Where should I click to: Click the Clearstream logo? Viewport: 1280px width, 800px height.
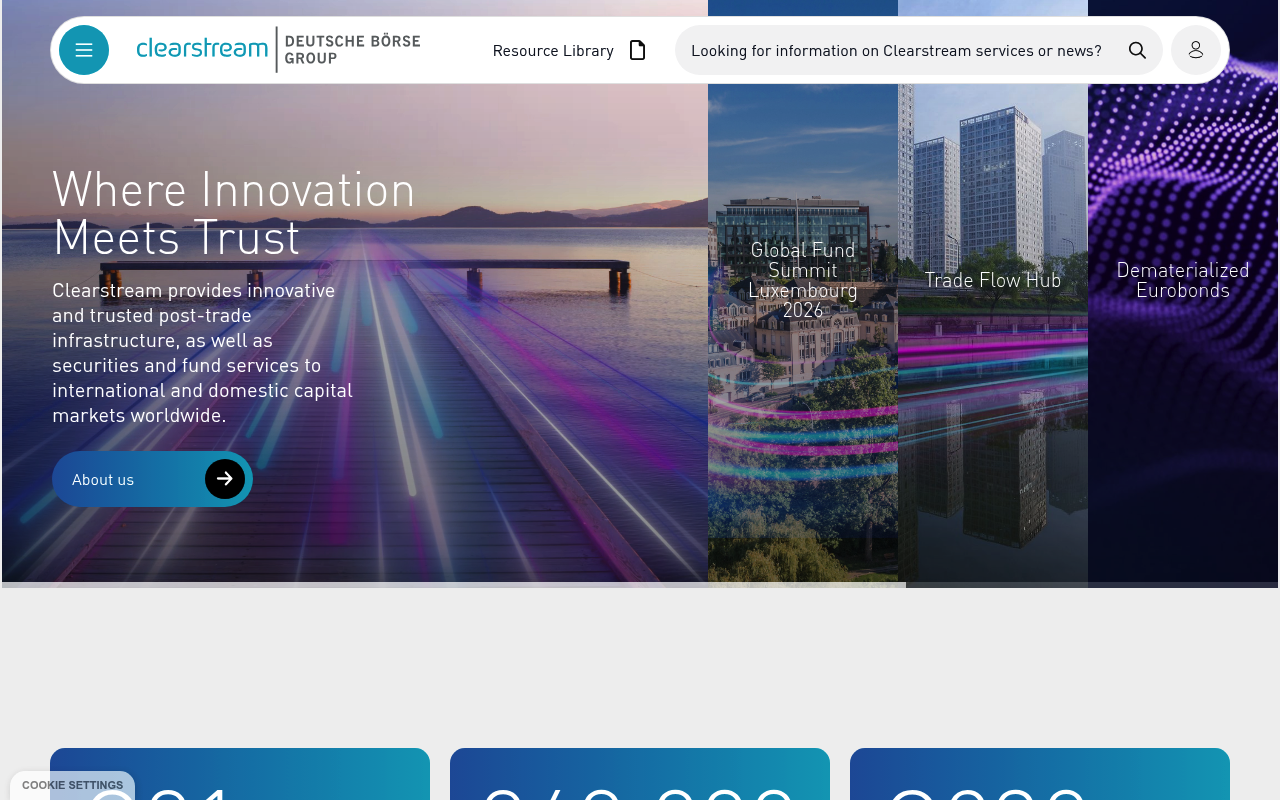click(202, 48)
